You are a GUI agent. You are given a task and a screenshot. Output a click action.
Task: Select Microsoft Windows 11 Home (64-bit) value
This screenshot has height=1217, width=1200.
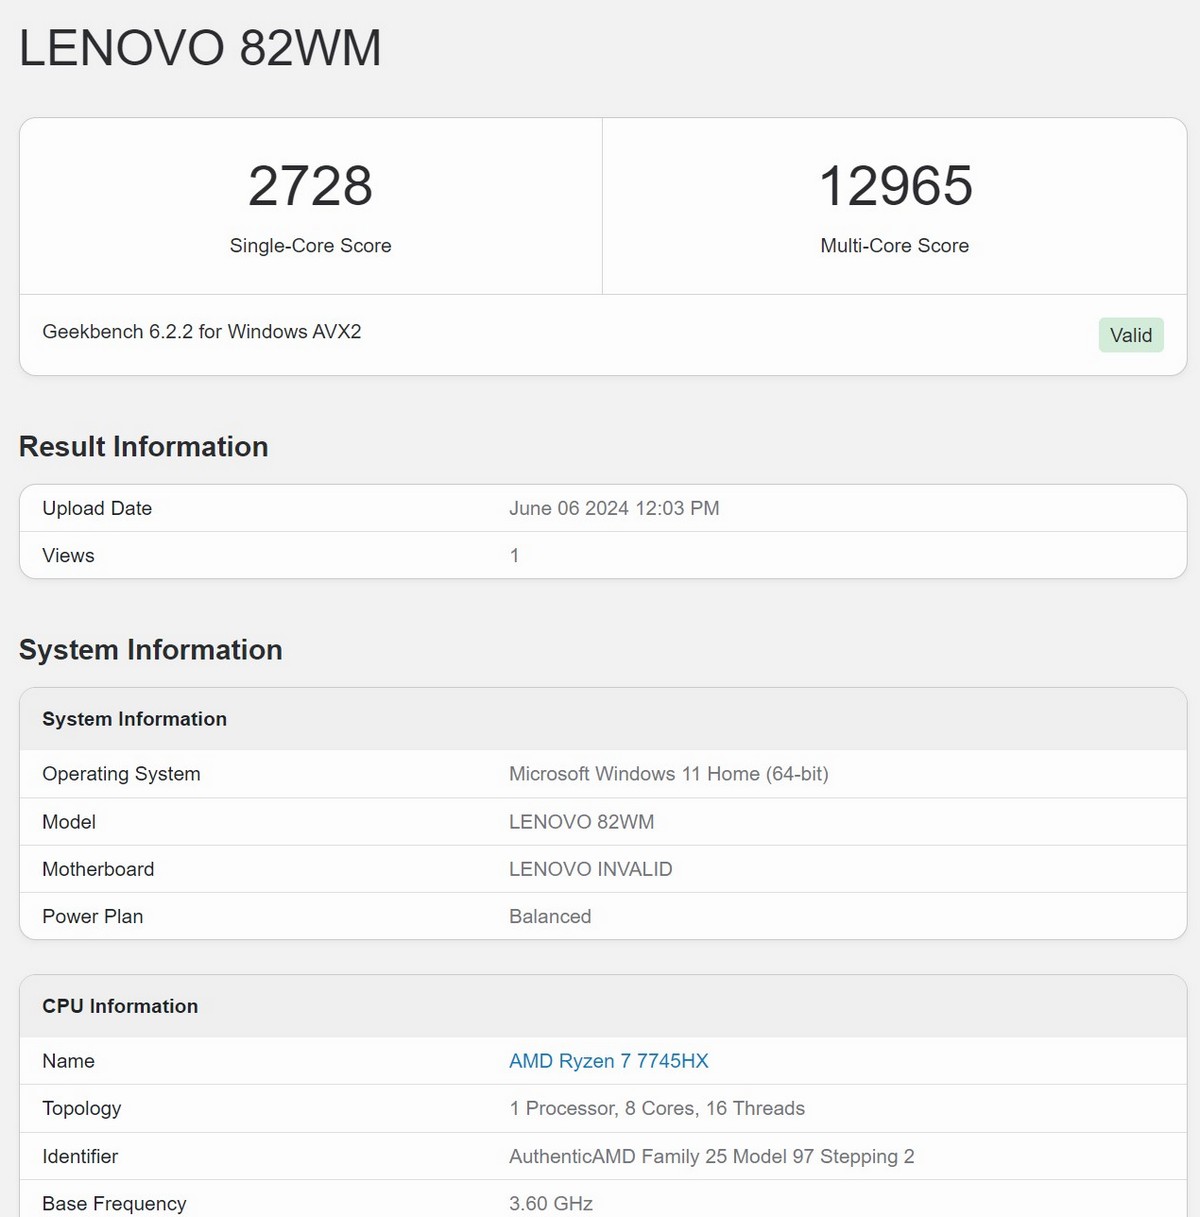(x=669, y=774)
